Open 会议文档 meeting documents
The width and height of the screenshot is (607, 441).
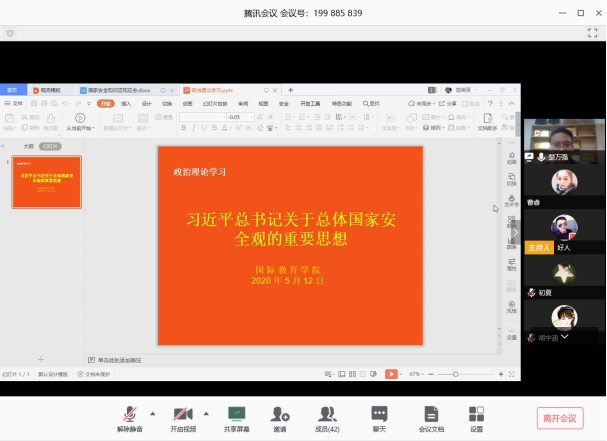click(x=431, y=414)
